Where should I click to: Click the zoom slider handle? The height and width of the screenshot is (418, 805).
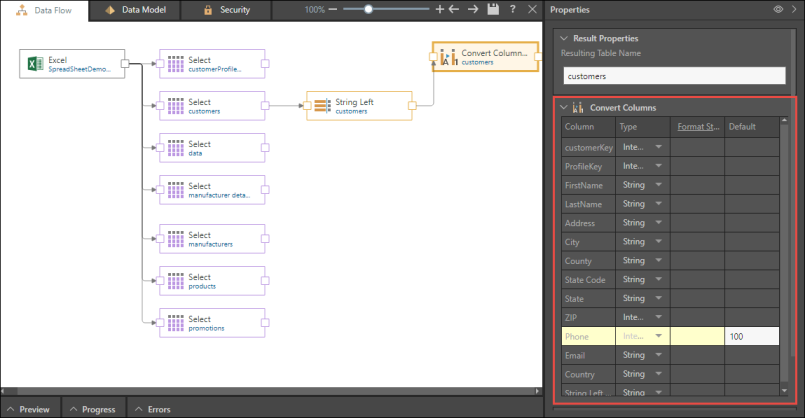pos(369,9)
